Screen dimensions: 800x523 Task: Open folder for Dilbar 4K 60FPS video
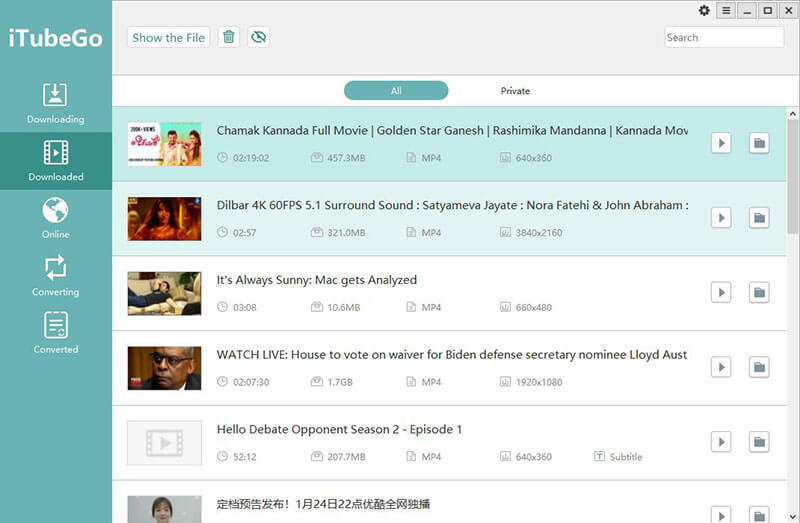point(759,218)
